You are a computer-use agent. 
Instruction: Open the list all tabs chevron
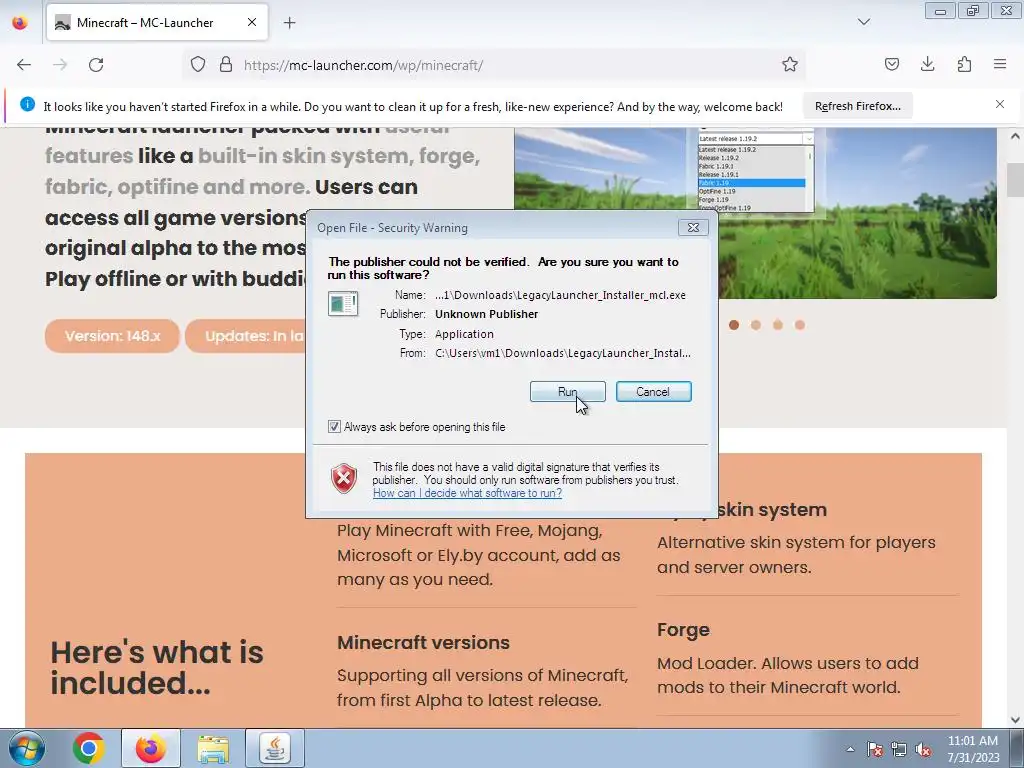click(x=863, y=22)
